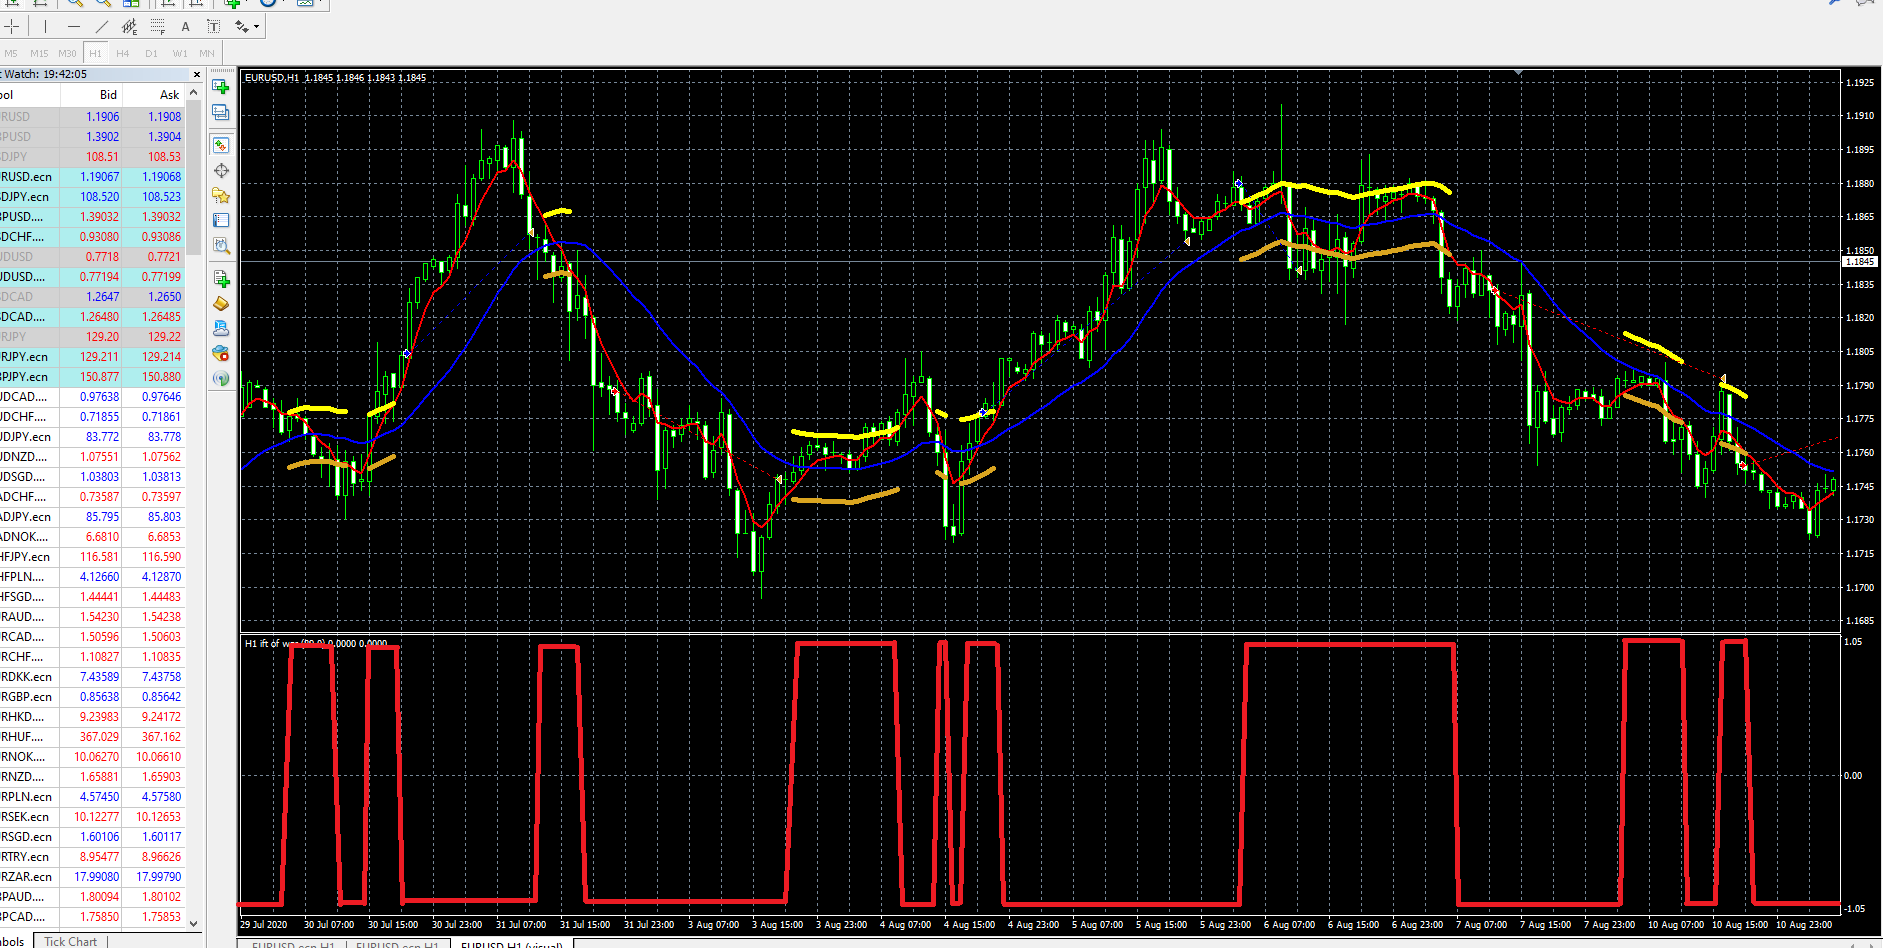The width and height of the screenshot is (1884, 948).
Task: Select the EURUSD,H1 (visual) chart tab
Action: point(512,944)
